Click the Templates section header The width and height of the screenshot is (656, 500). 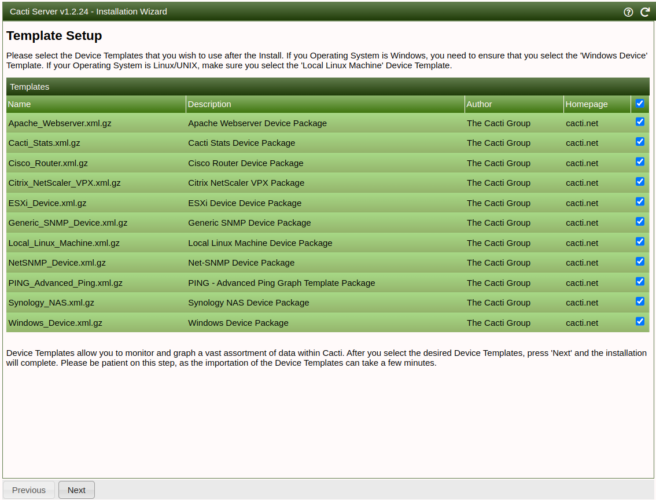point(328,87)
